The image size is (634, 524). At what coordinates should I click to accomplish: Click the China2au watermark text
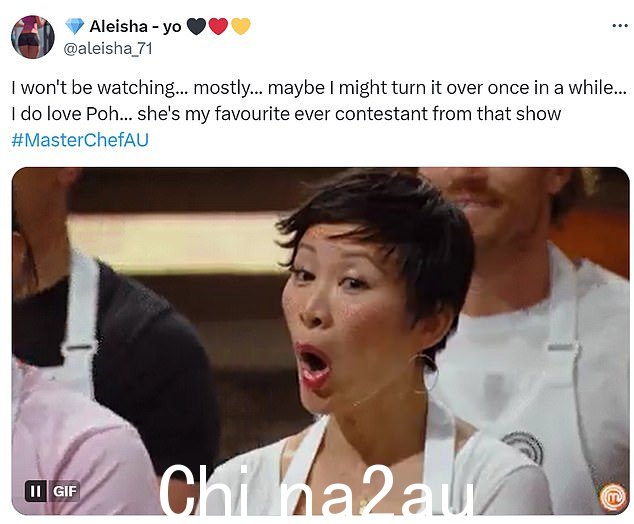tap(315, 490)
